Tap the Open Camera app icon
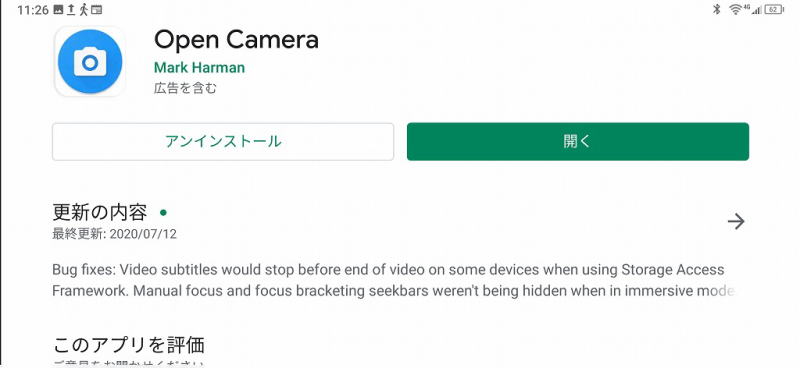 tap(90, 61)
